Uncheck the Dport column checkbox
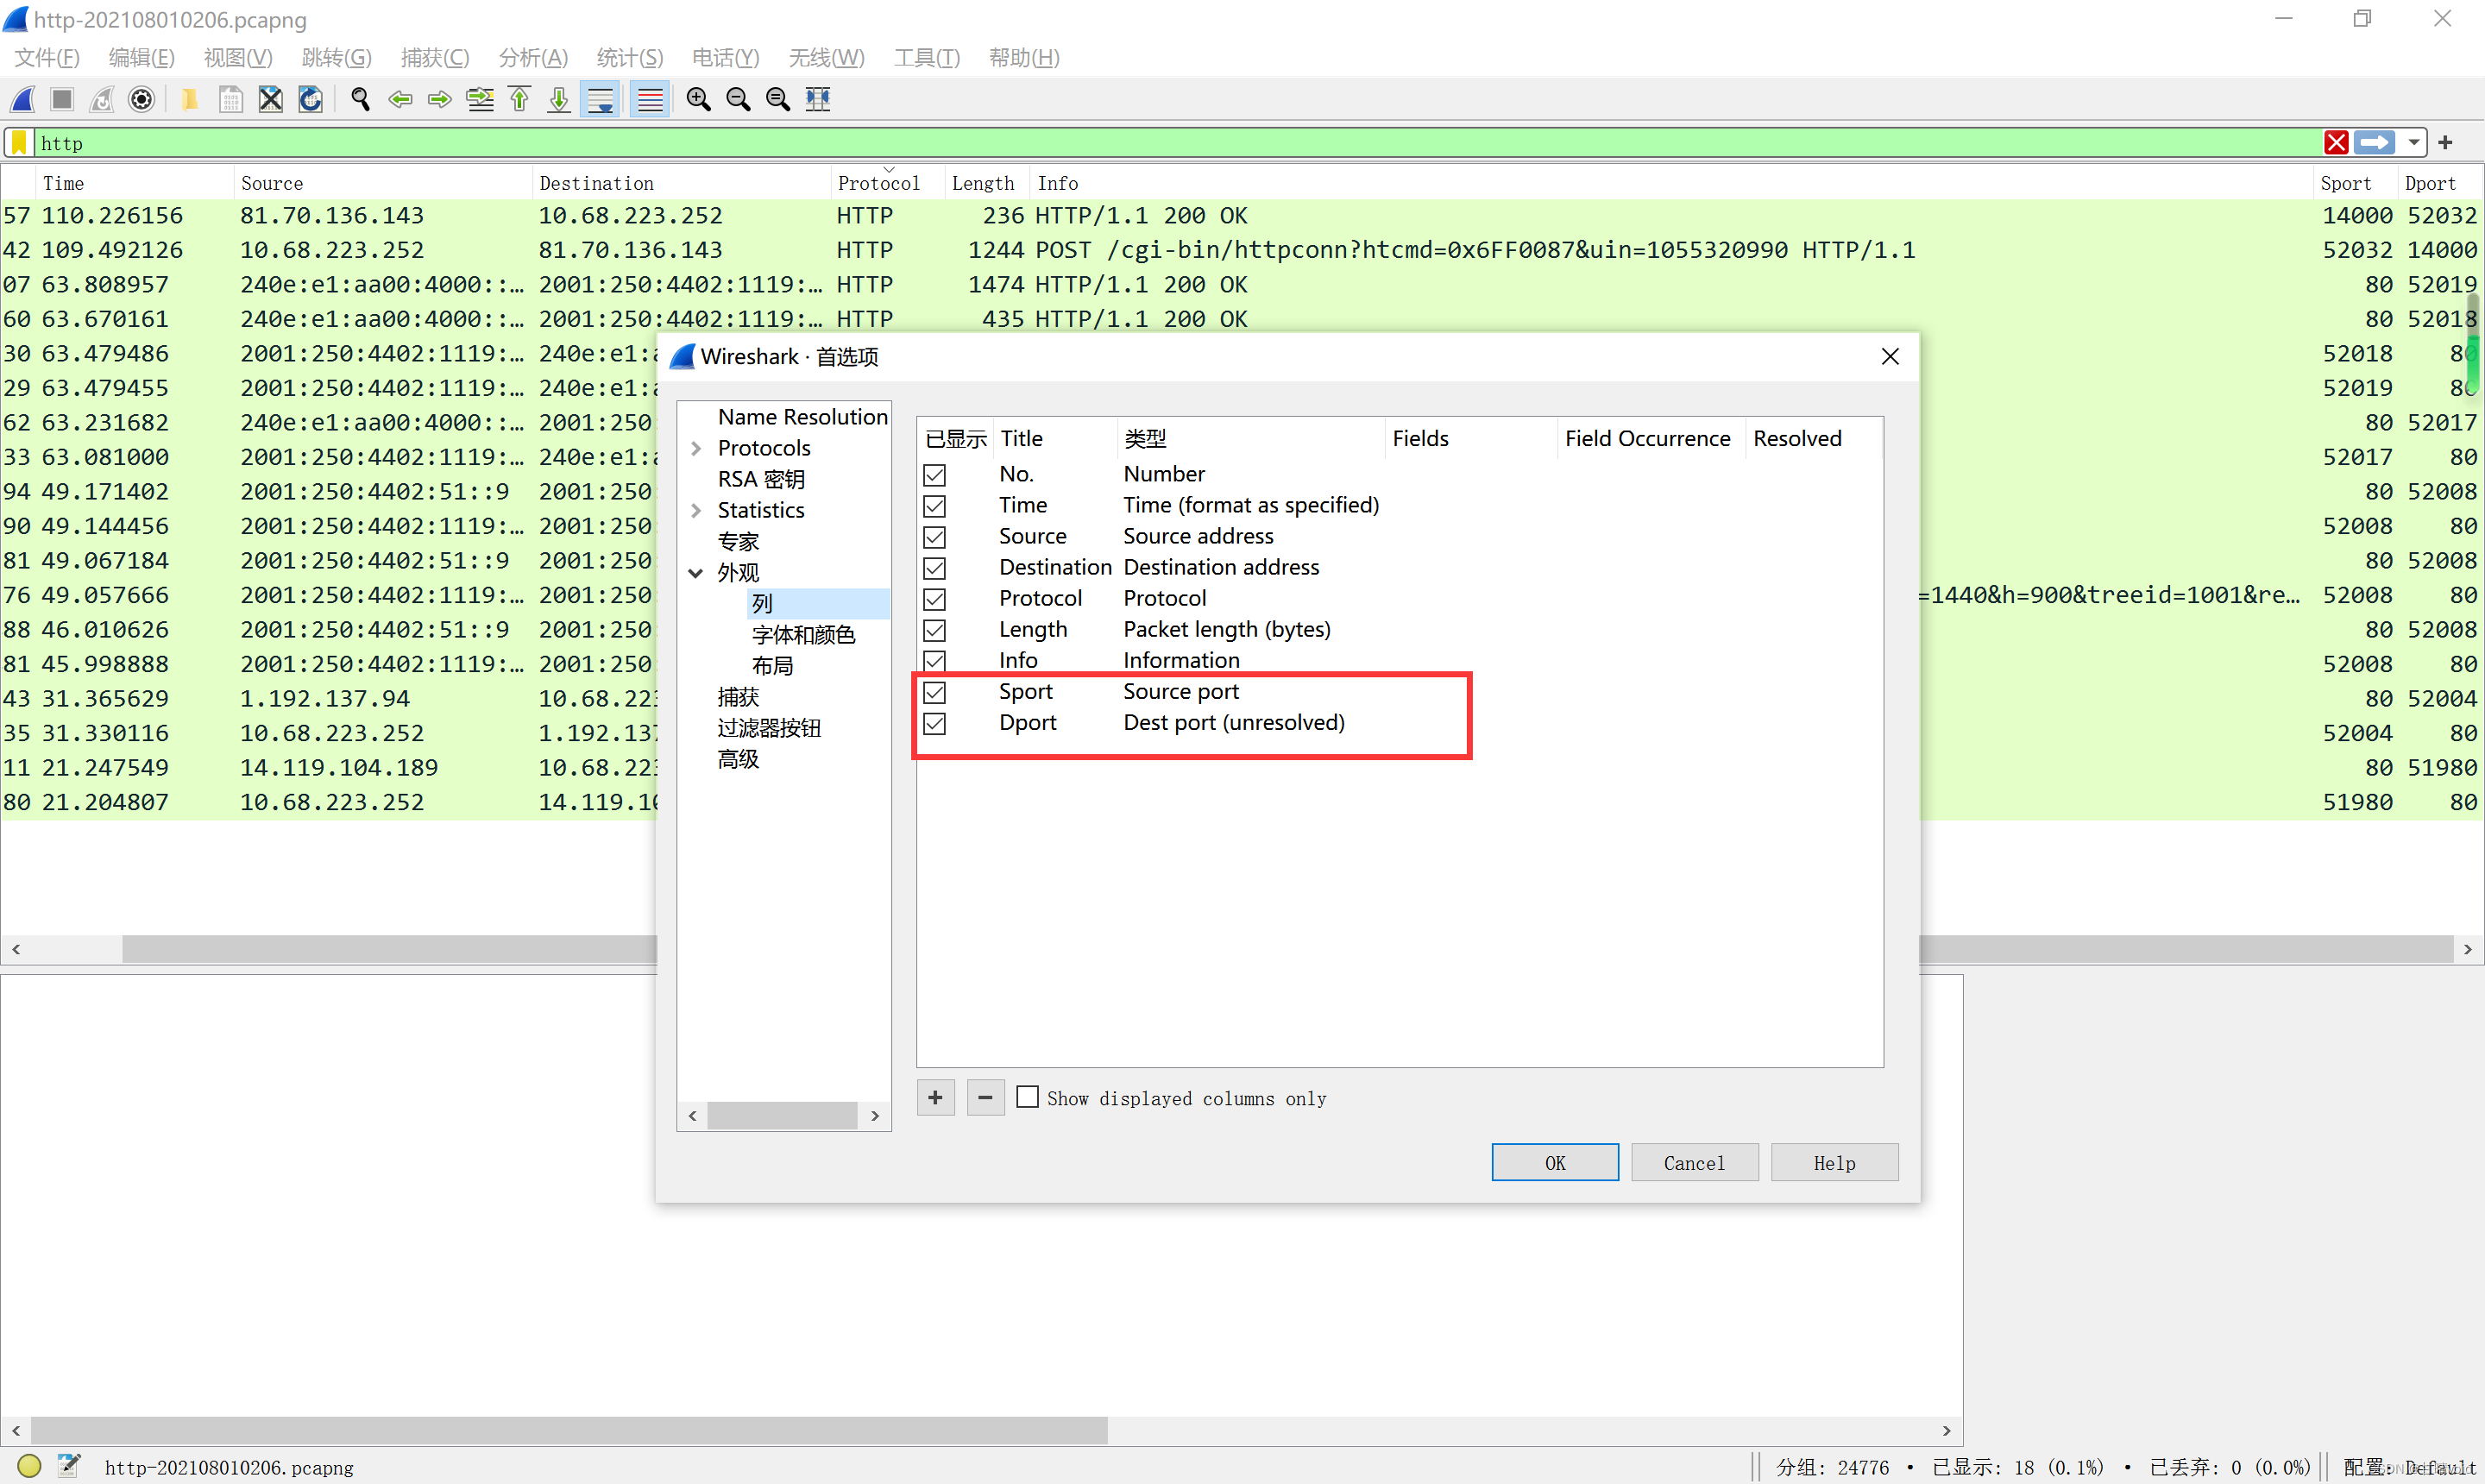Viewport: 2485px width, 1484px height. pyautogui.click(x=934, y=723)
